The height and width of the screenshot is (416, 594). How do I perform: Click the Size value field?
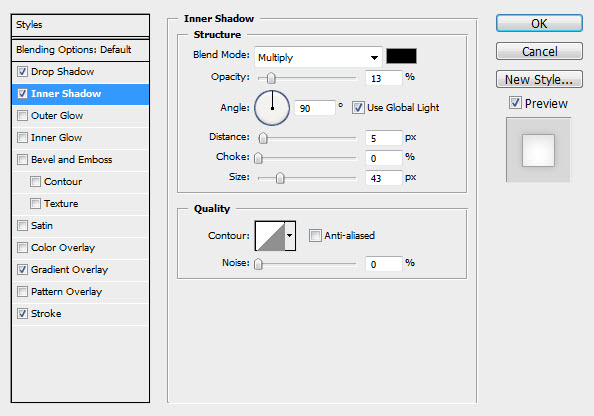(x=383, y=178)
